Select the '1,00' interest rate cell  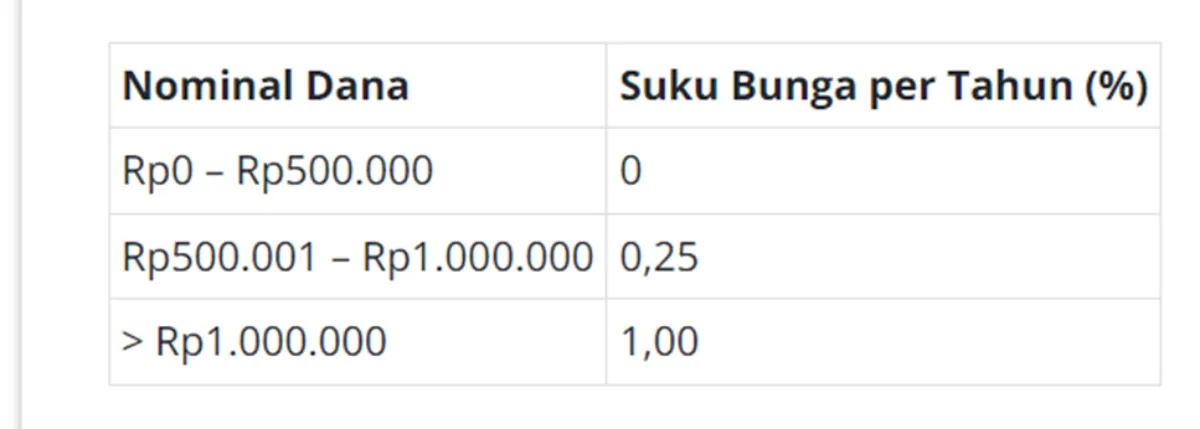coord(883,342)
